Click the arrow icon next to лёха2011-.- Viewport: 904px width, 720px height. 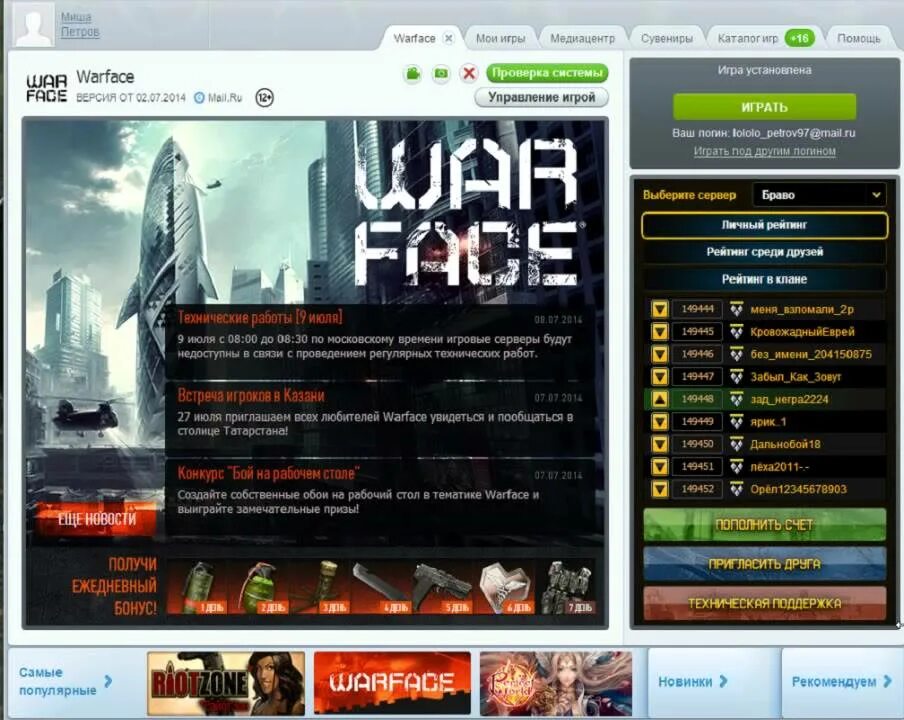point(660,467)
